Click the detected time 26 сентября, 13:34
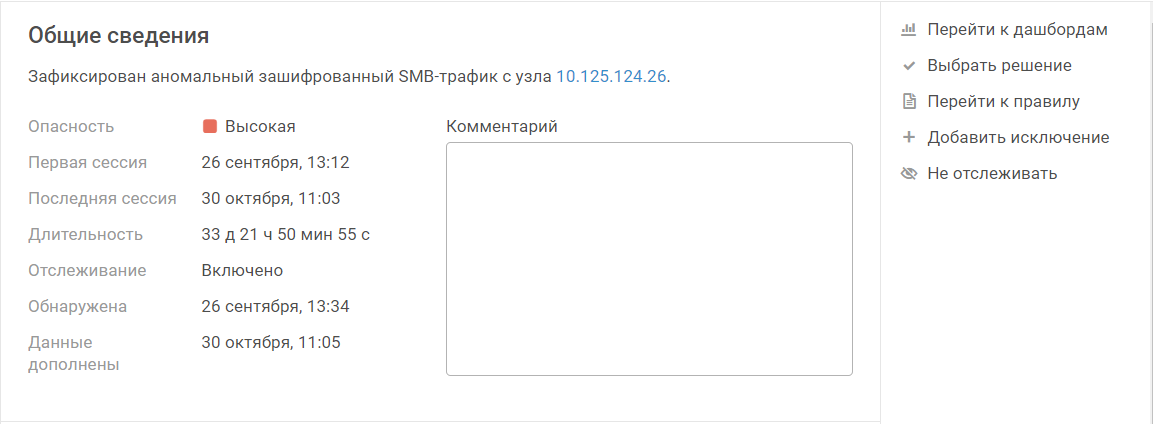1153x424 pixels. point(275,306)
